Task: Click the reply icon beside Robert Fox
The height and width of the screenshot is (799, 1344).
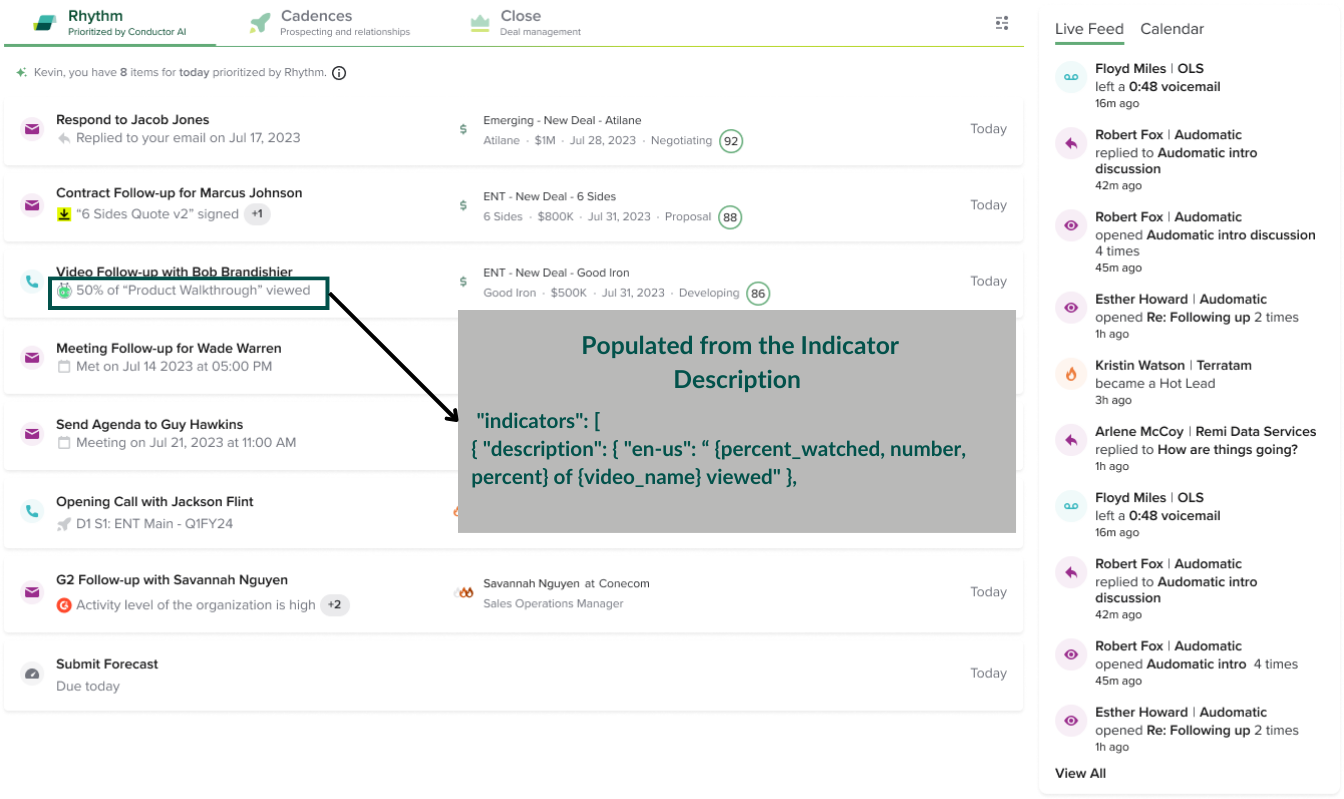Action: (x=1071, y=143)
